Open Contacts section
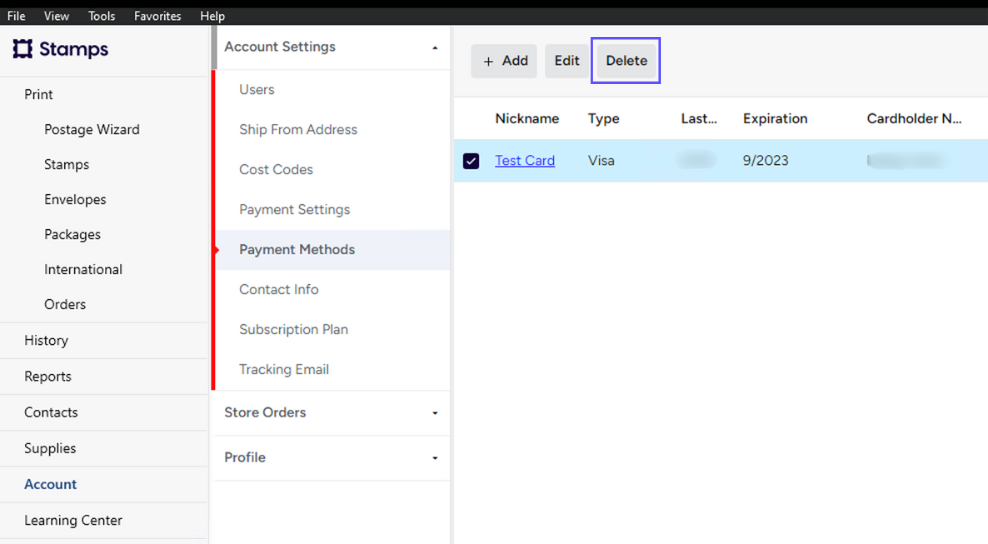 (51, 412)
